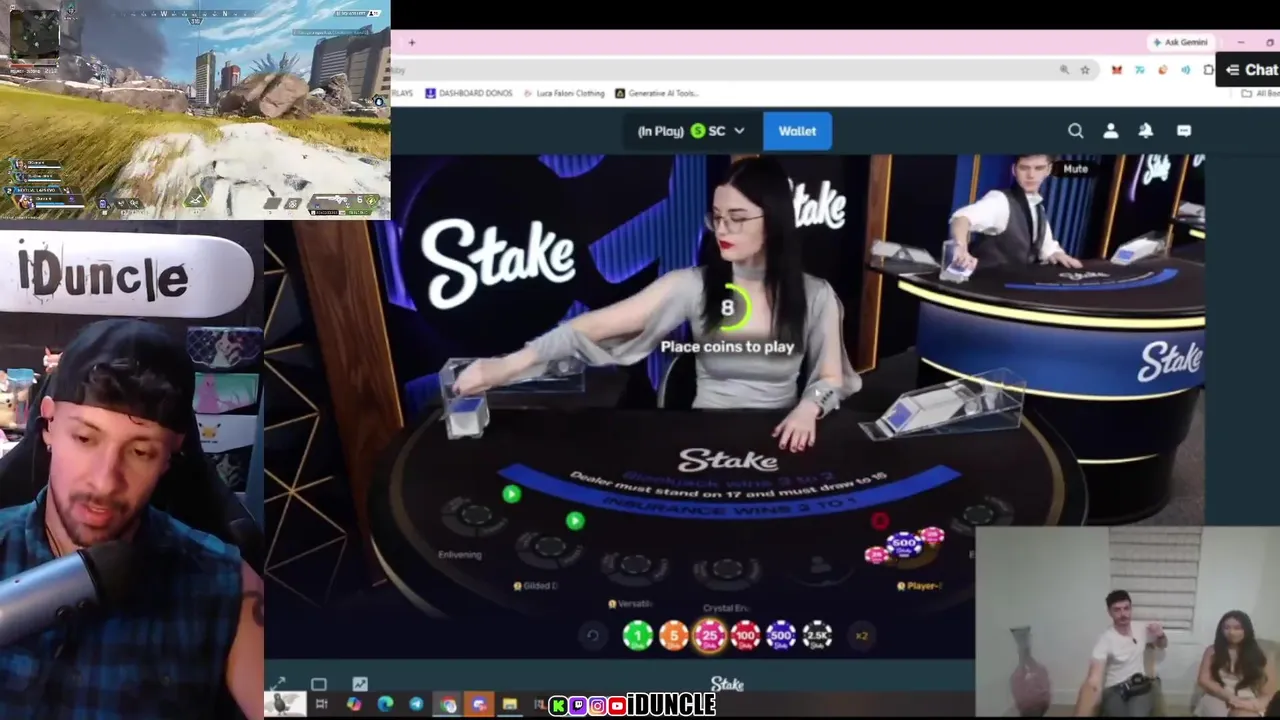Open the user profile icon
This screenshot has height=720, width=1280.
[x=1110, y=131]
